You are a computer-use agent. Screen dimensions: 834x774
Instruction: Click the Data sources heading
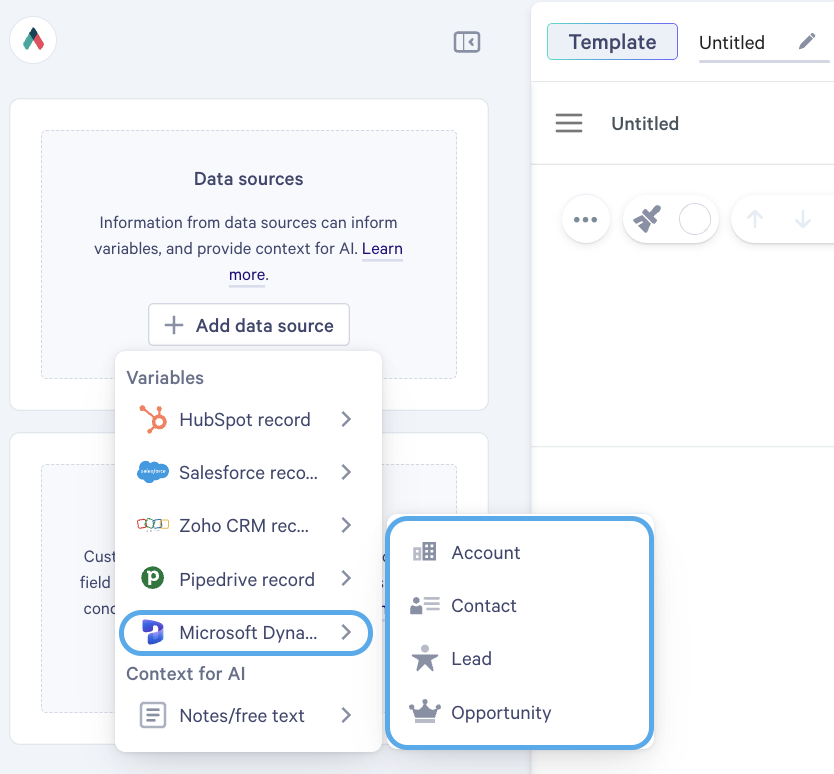pos(248,179)
